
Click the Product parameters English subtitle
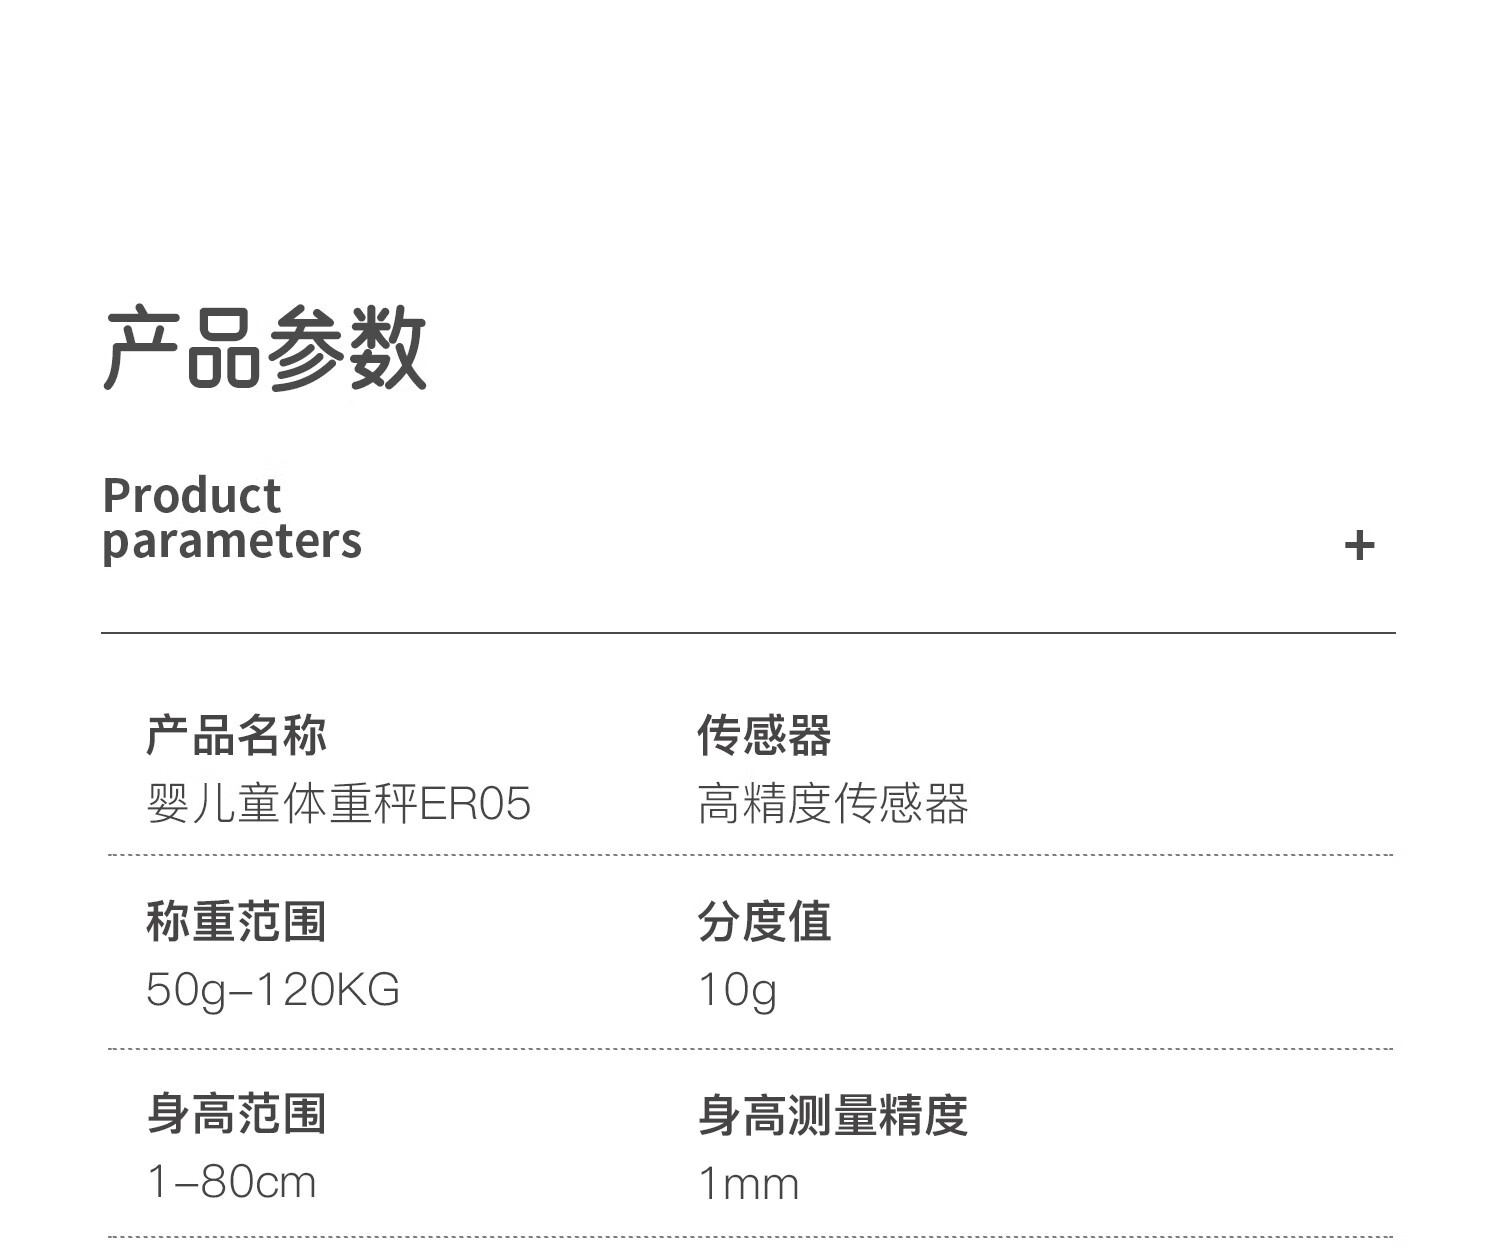coord(232,519)
